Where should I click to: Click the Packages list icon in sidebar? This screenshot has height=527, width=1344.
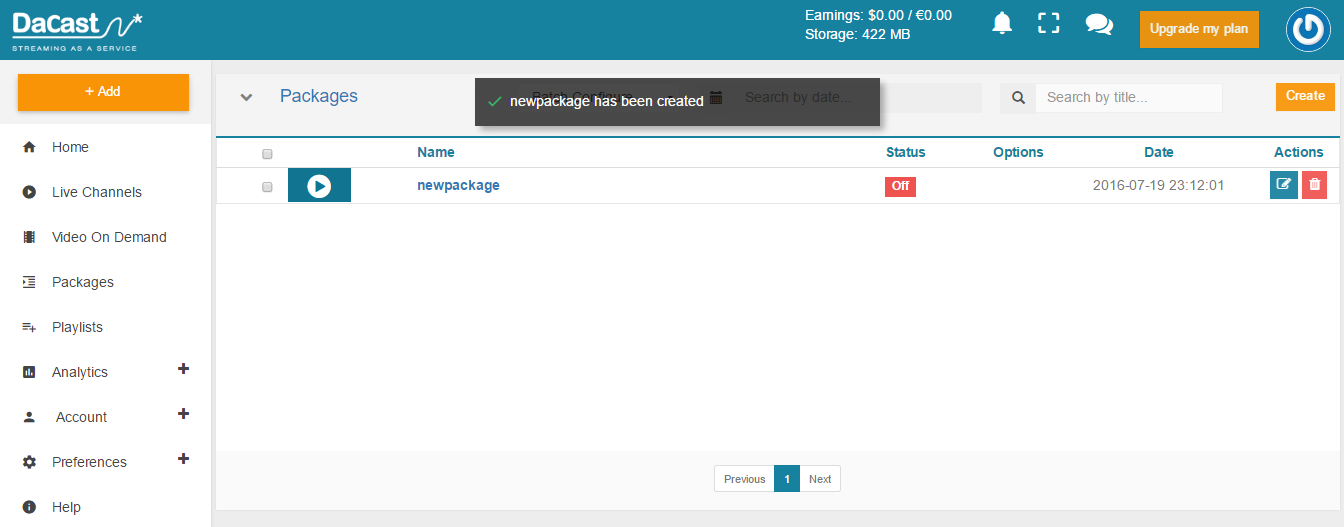pyautogui.click(x=29, y=282)
